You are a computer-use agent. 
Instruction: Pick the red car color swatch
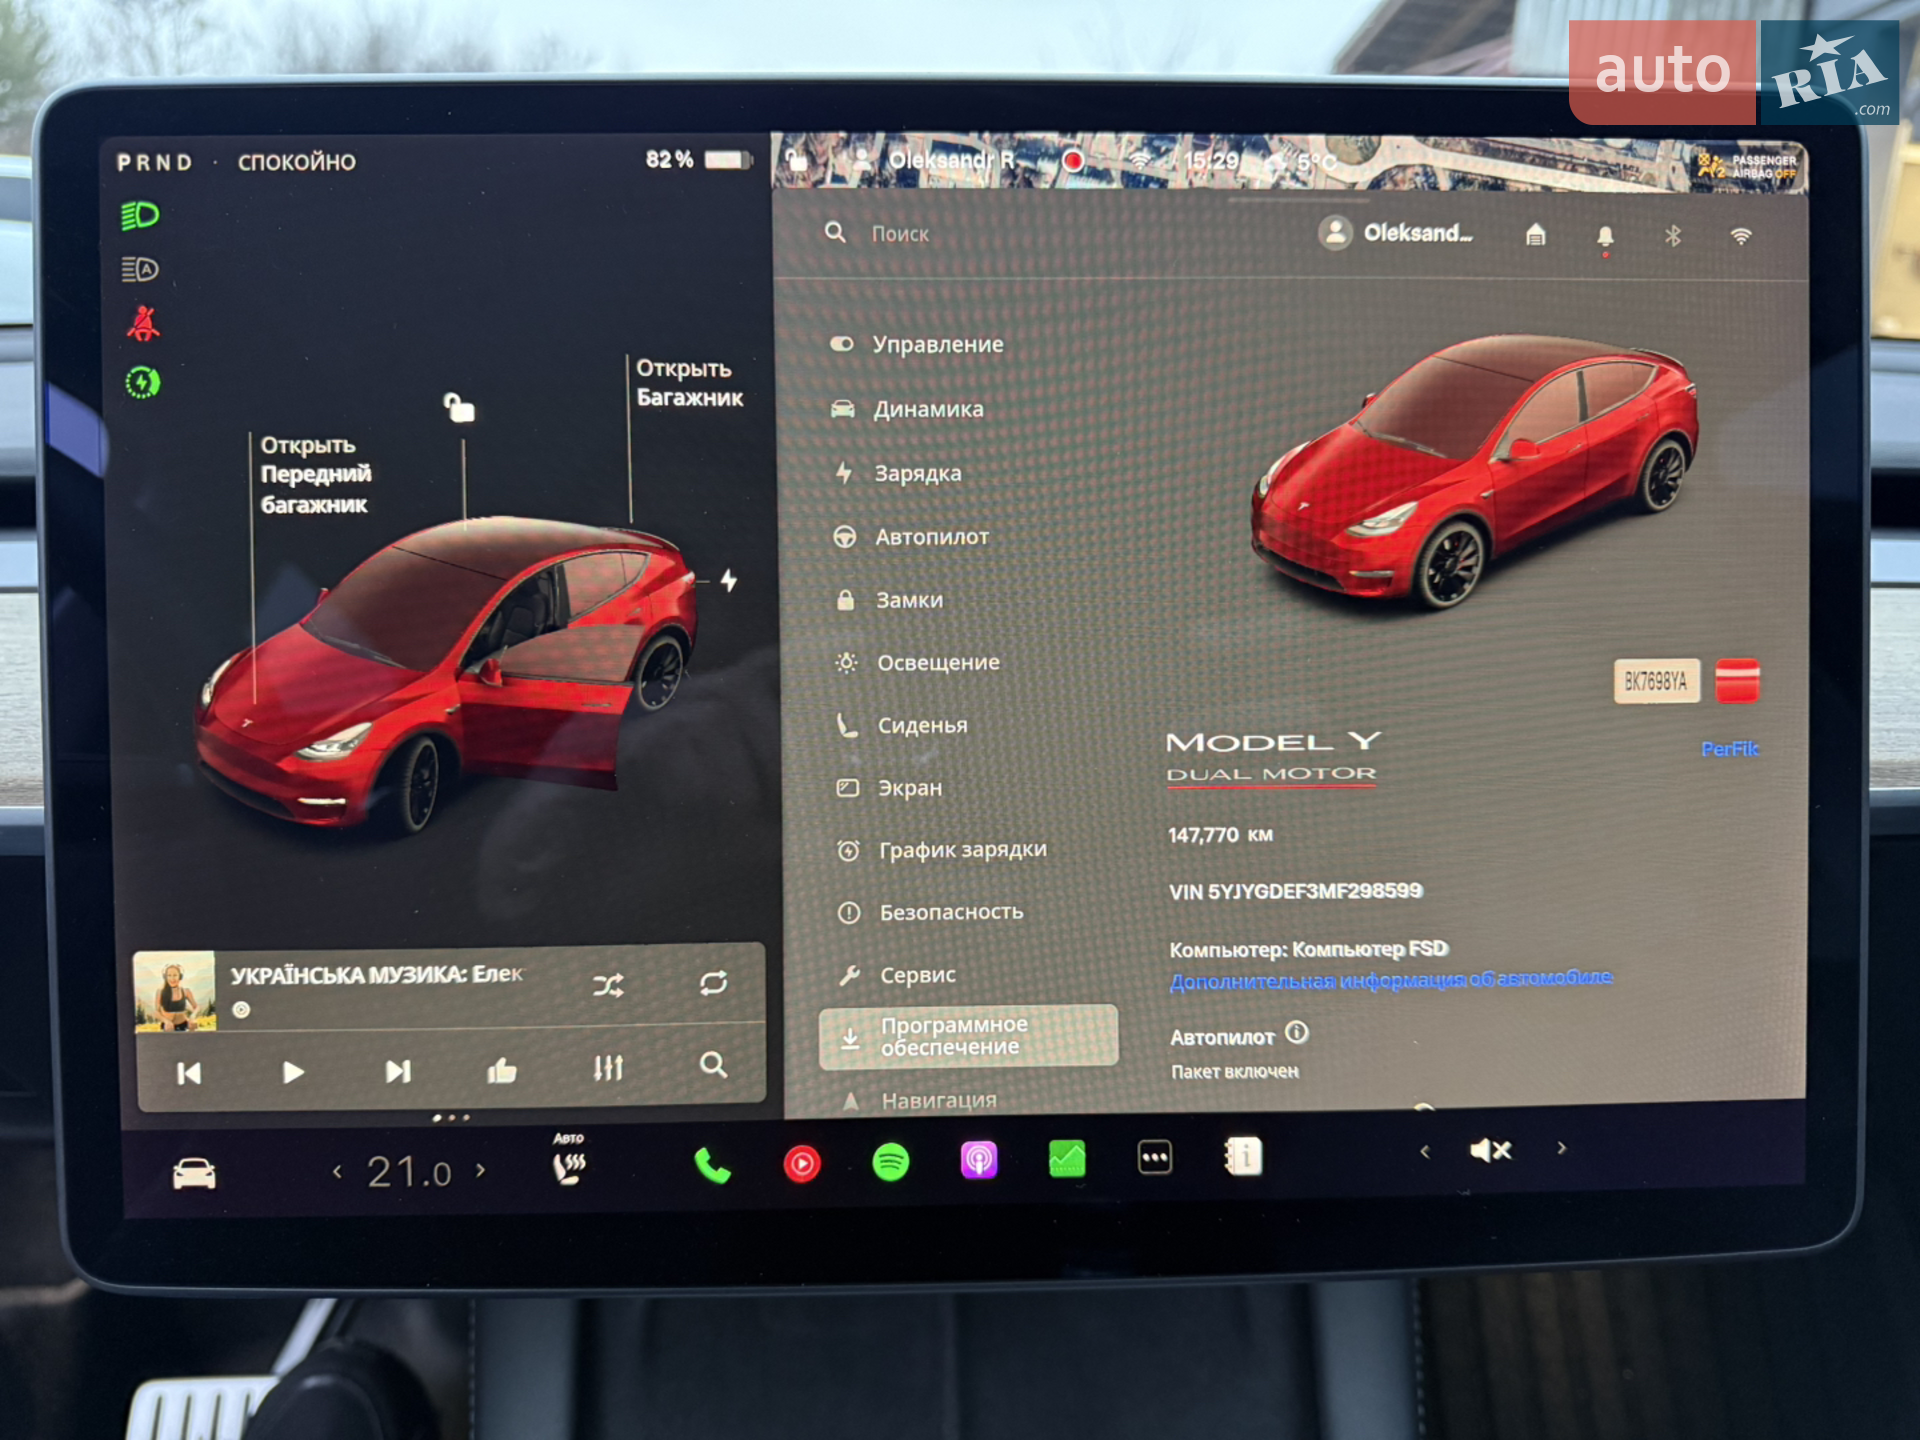(x=1737, y=681)
